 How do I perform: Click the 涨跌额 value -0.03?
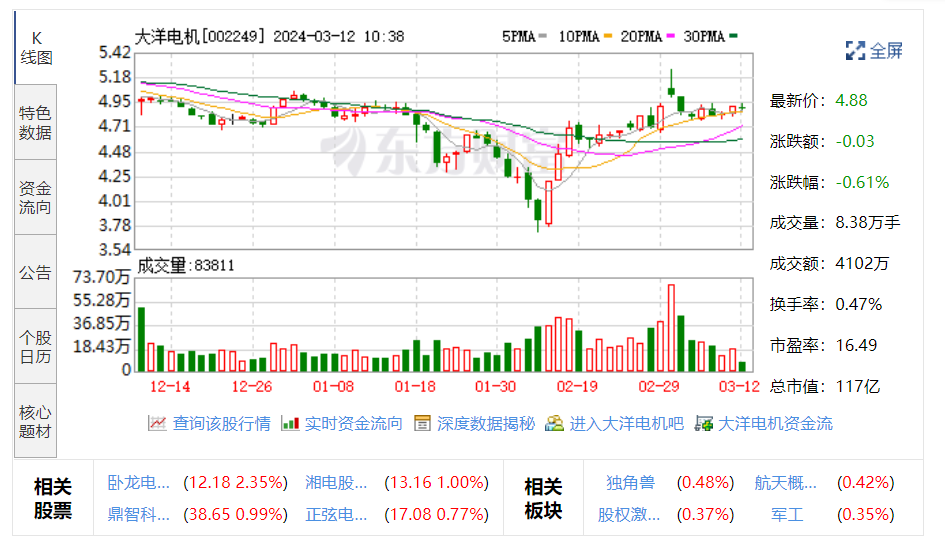click(x=855, y=141)
